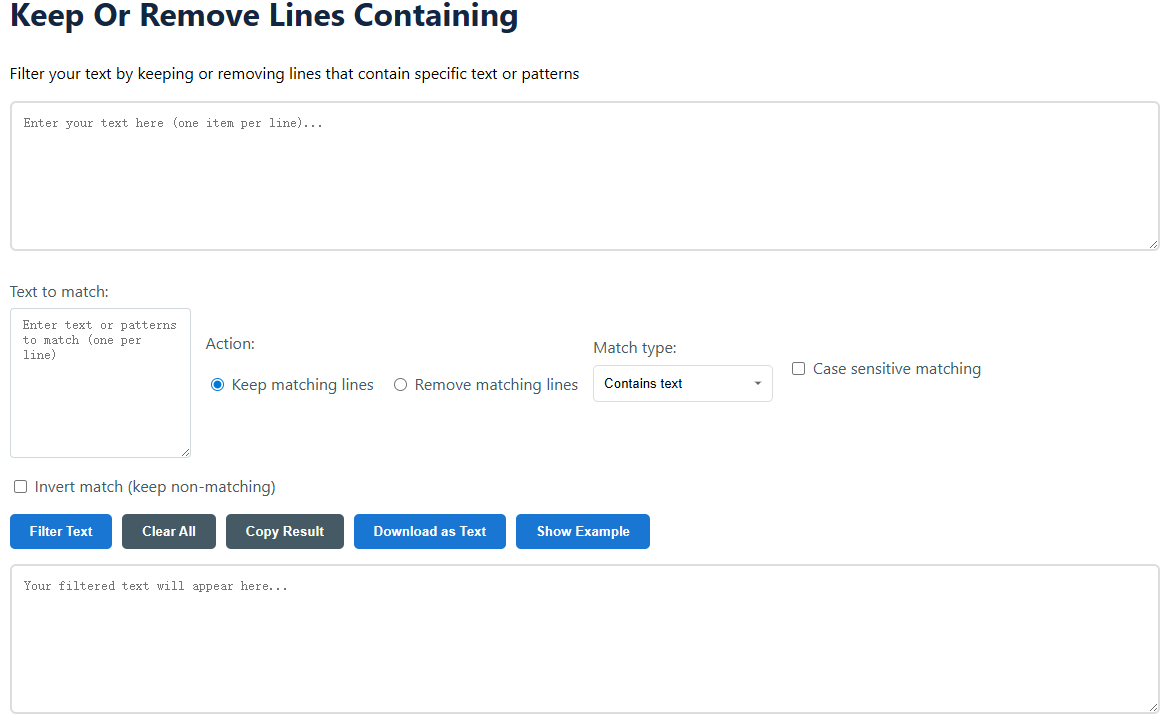Click resize handle of the top input textarea
This screenshot has height=721, width=1171.
pyautogui.click(x=1153, y=244)
